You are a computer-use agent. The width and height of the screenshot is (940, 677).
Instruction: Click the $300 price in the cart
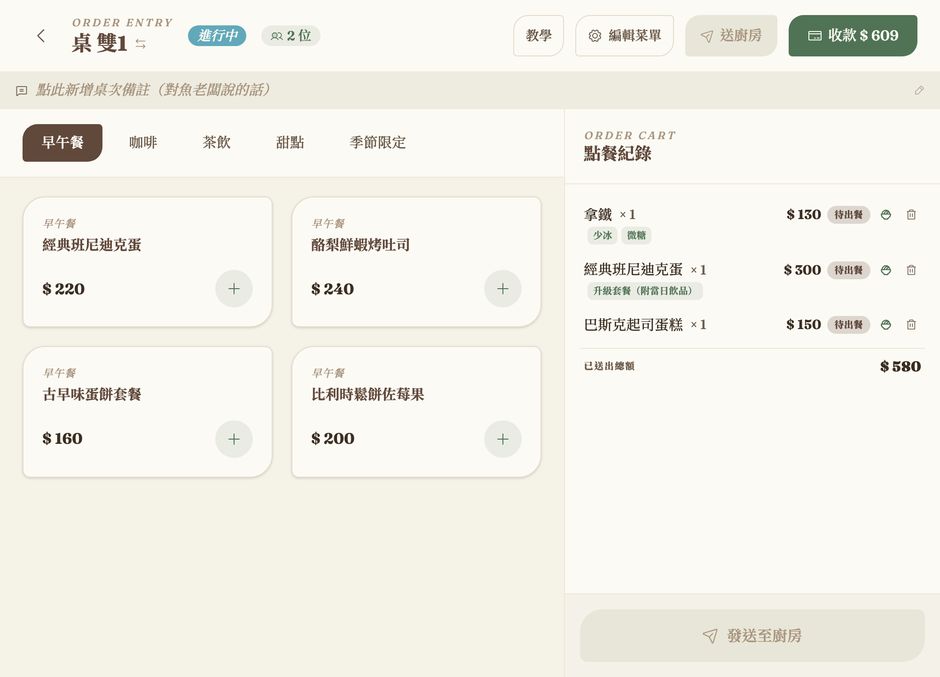802,270
